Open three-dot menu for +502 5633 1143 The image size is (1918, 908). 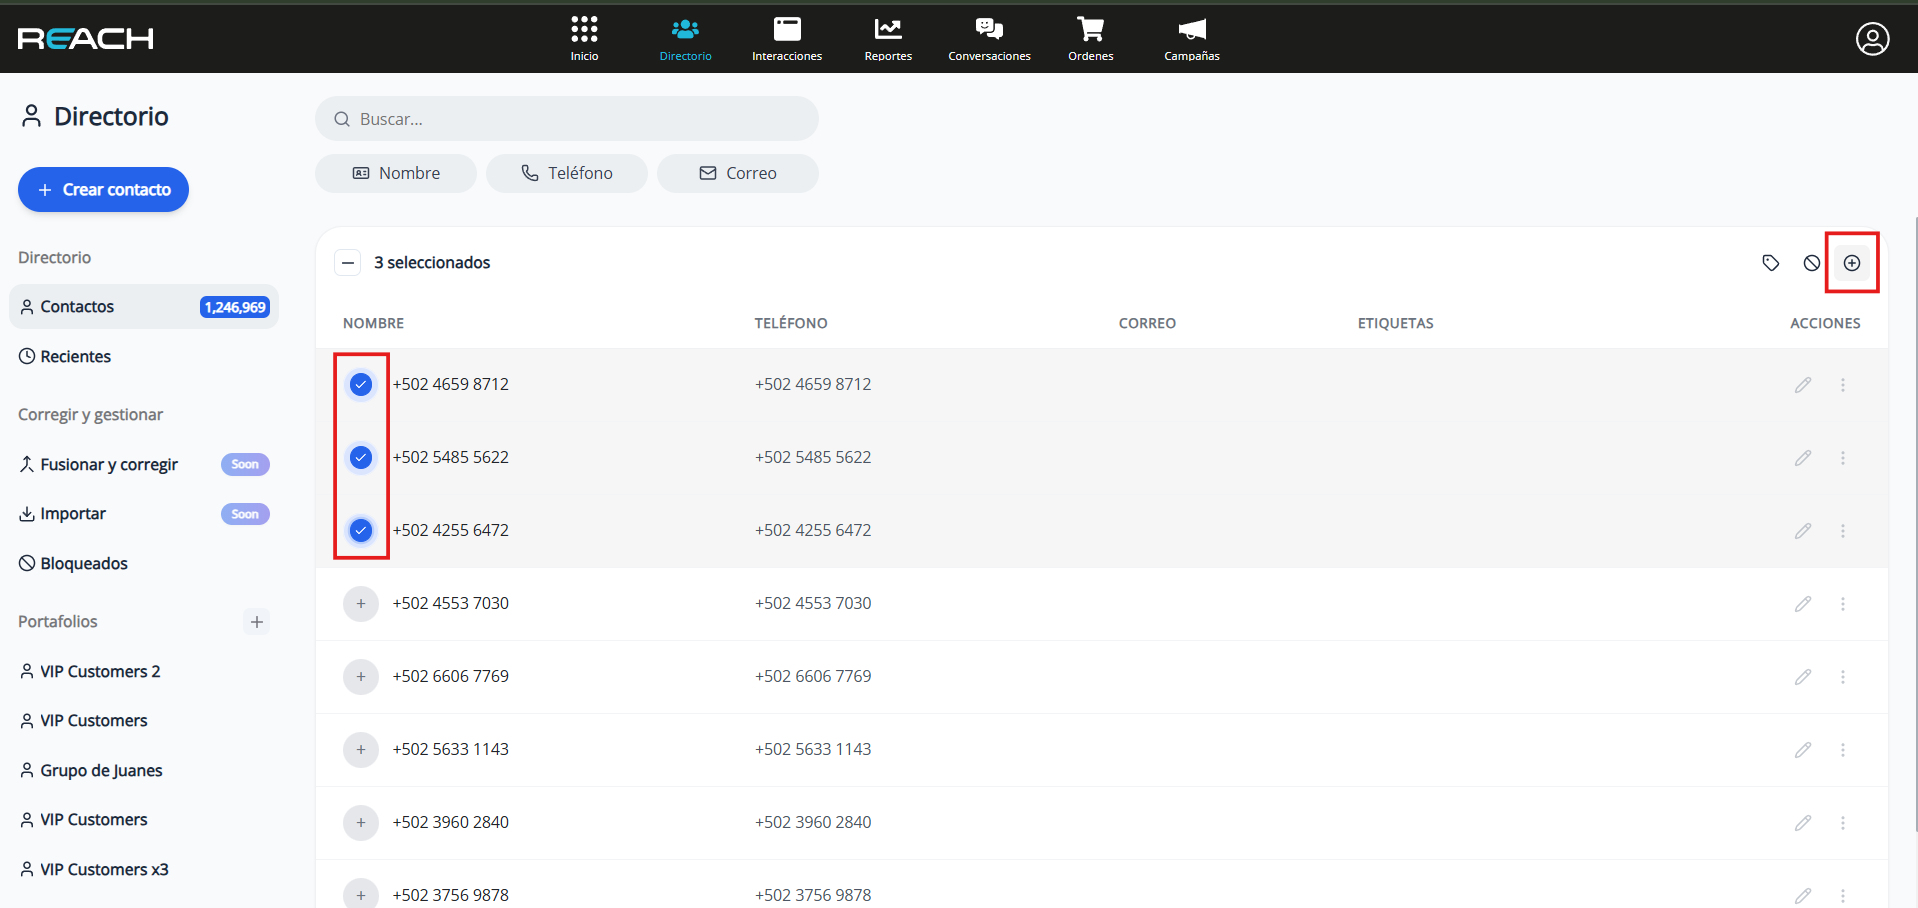(x=1842, y=750)
